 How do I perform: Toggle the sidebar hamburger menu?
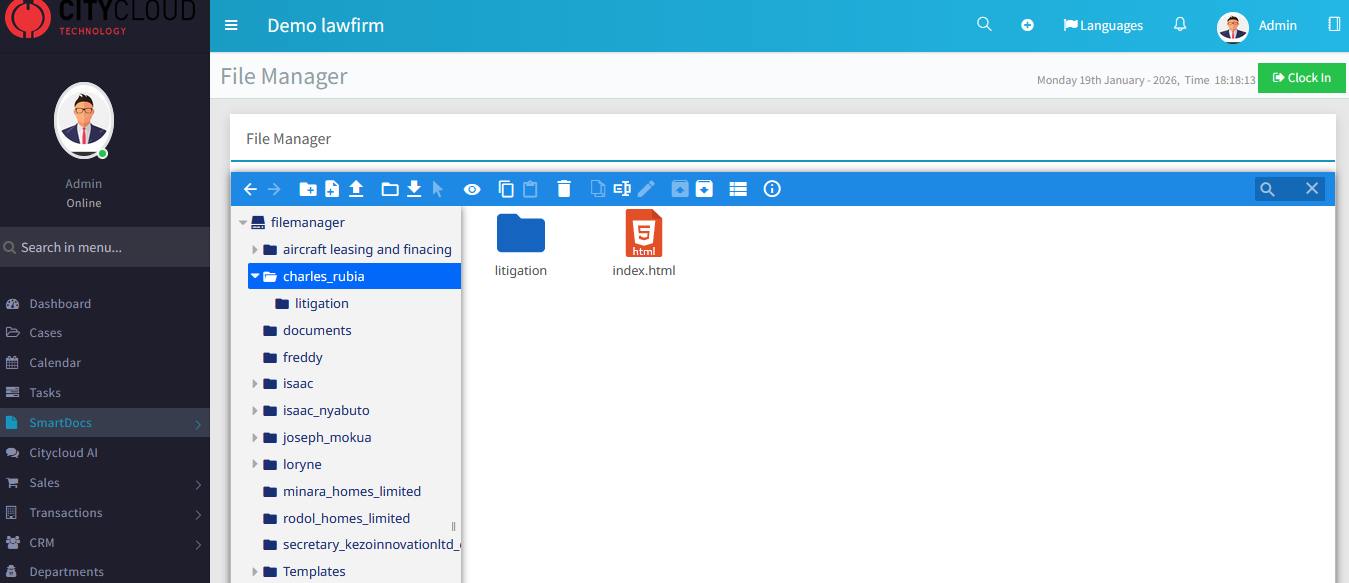[x=232, y=26]
